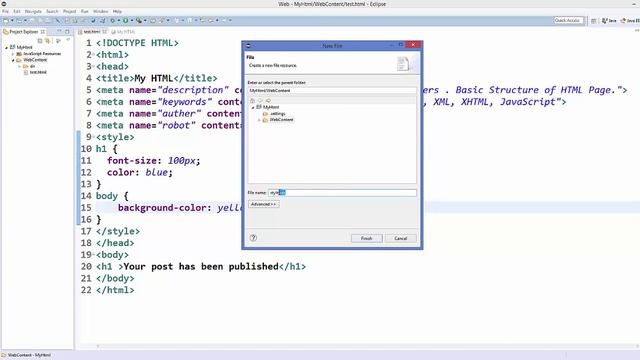The width and height of the screenshot is (640, 360).
Task: Click the Eclipse window system icon
Action: (x=4, y=4)
